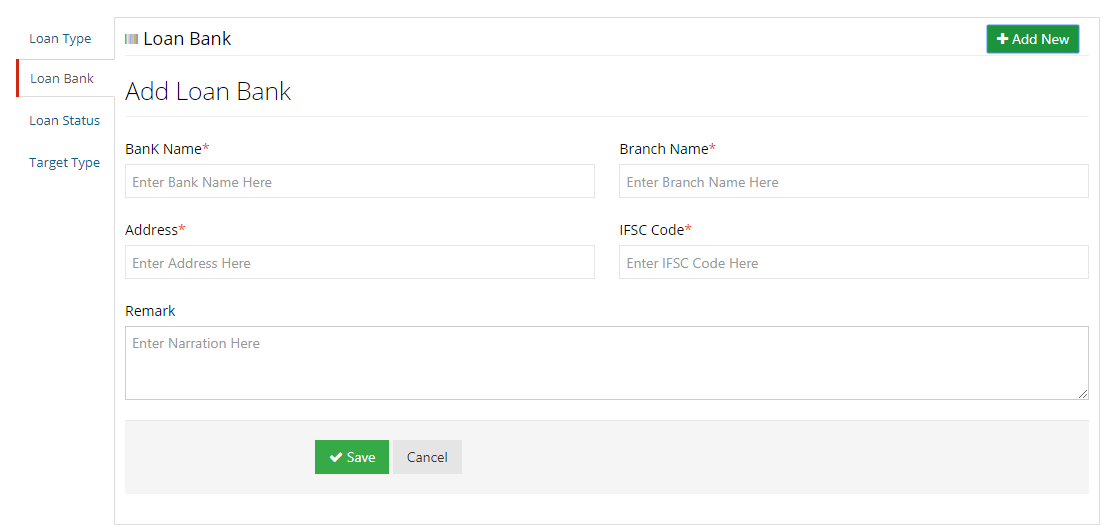The image size is (1114, 527).
Task: Focus the Remark narration text area
Action: click(606, 362)
